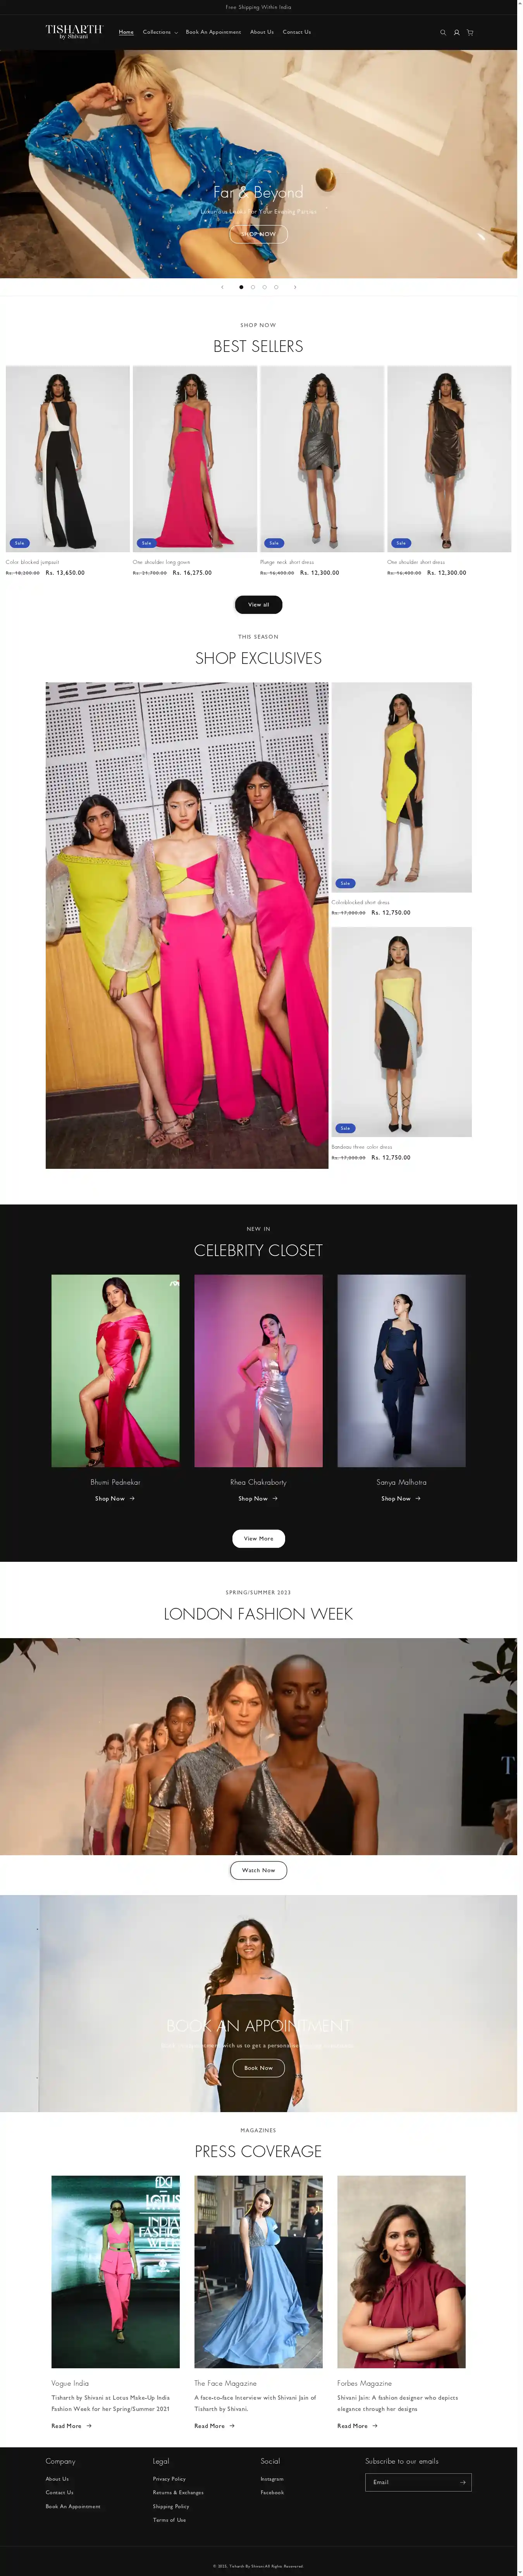The image size is (523, 2576).
Task: Open the search icon in header
Action: [x=443, y=32]
